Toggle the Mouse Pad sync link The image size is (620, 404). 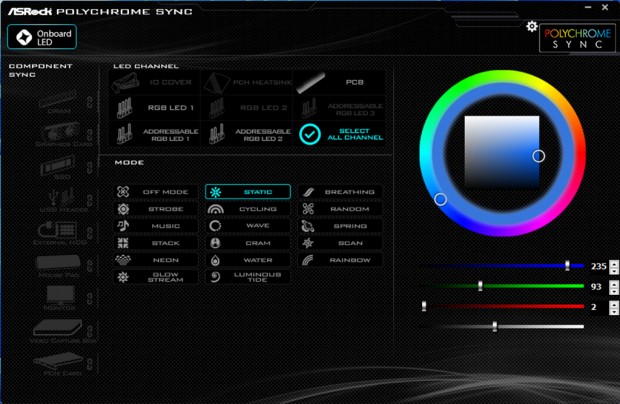[x=90, y=266]
